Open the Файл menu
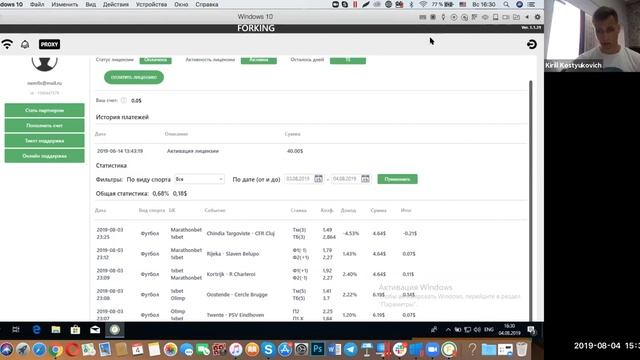The height and width of the screenshot is (360, 640). pyautogui.click(x=37, y=4)
